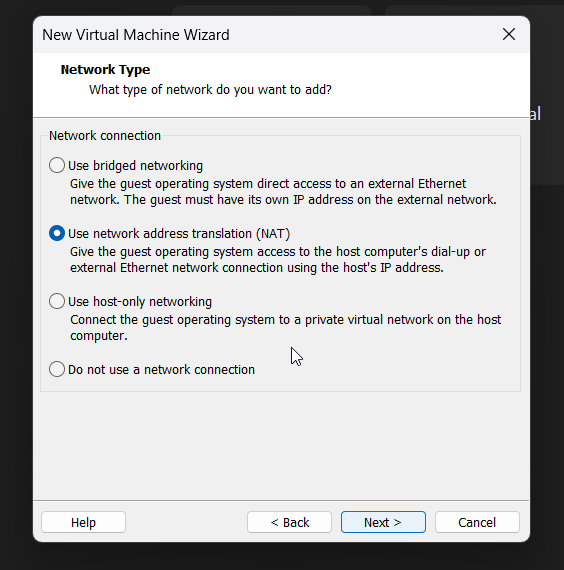564x570 pixels.
Task: Close the wizard with the X icon
Action: click(509, 35)
